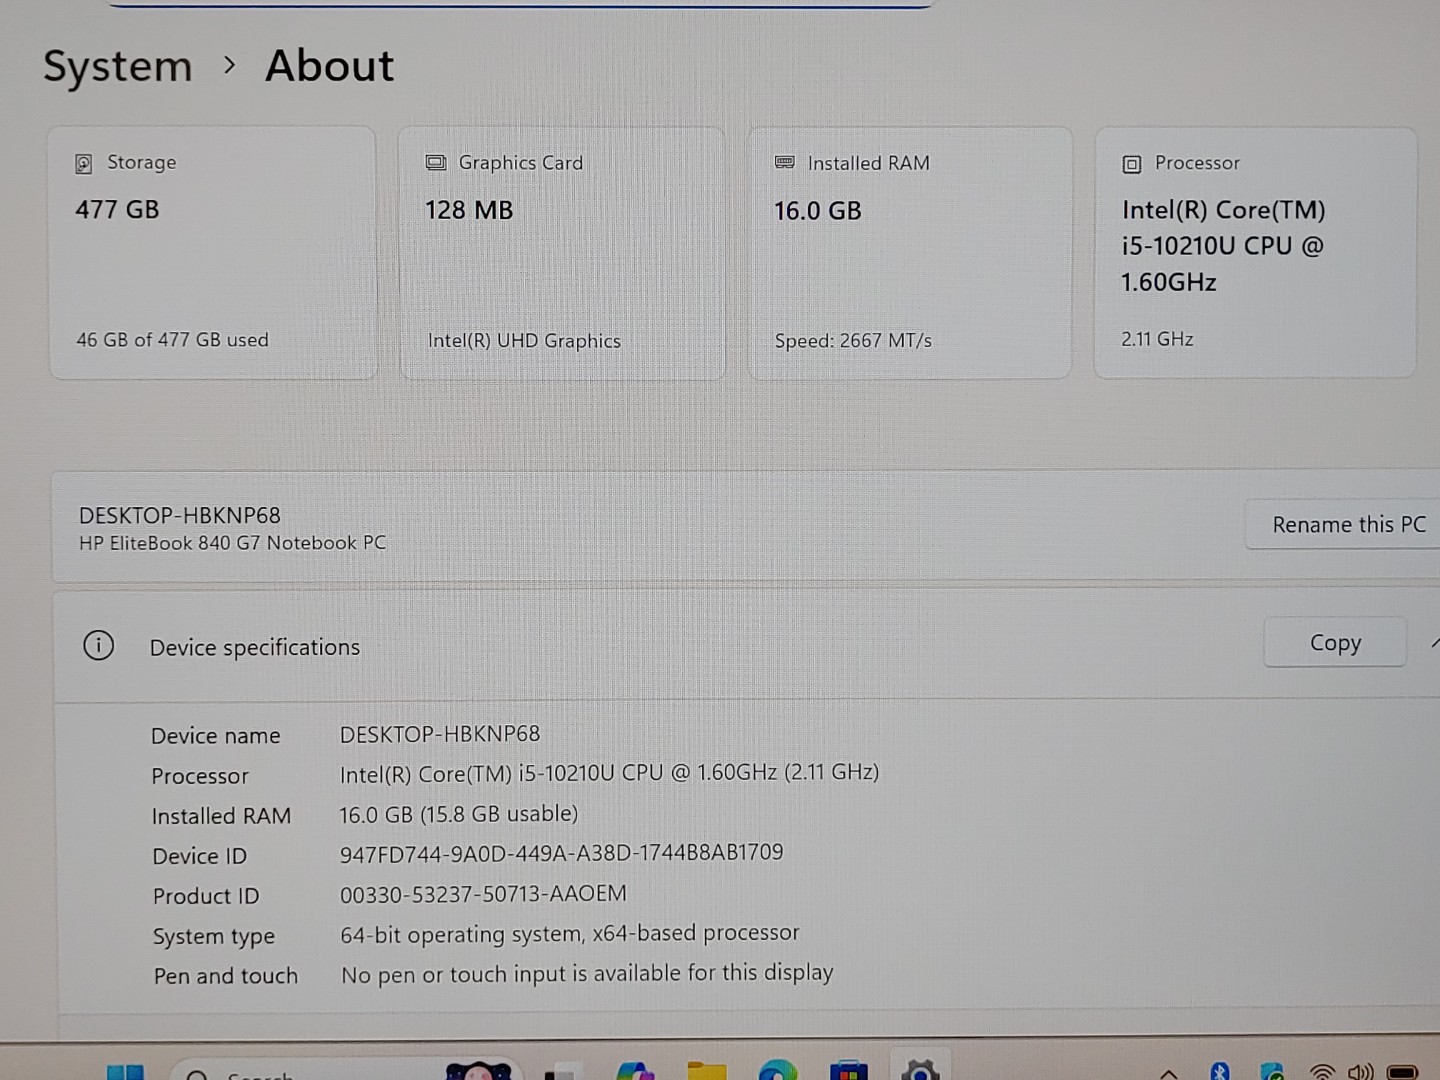
Task: Open the Storage 477 GB card
Action: point(213,253)
